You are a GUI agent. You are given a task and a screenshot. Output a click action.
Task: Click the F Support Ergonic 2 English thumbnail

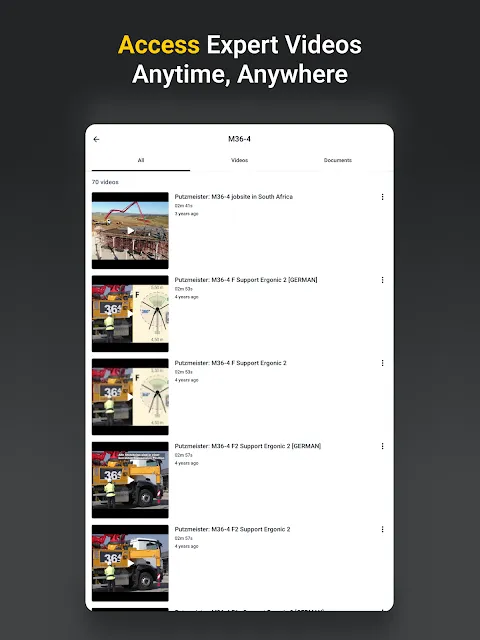click(x=130, y=397)
